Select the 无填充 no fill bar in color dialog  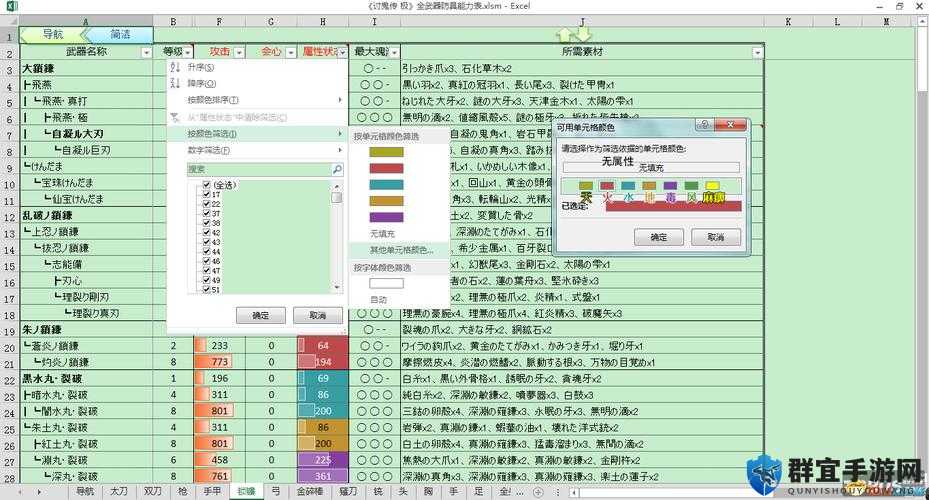[651, 168]
